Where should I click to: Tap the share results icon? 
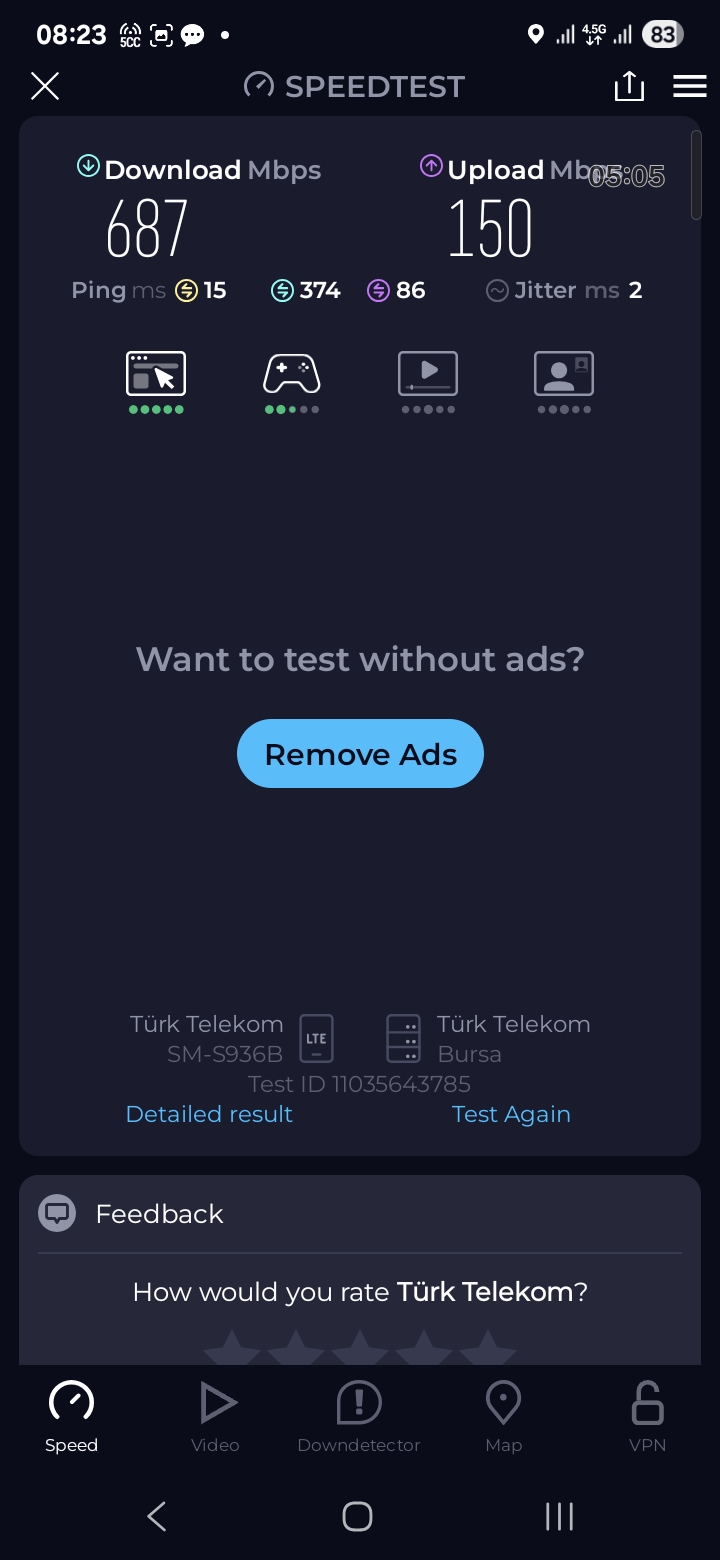[x=629, y=86]
